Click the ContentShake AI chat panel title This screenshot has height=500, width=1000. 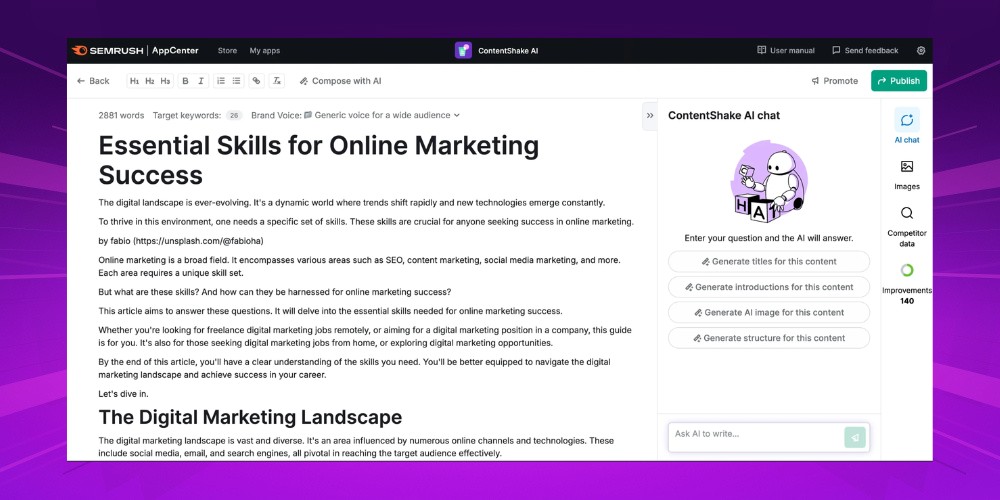(724, 115)
